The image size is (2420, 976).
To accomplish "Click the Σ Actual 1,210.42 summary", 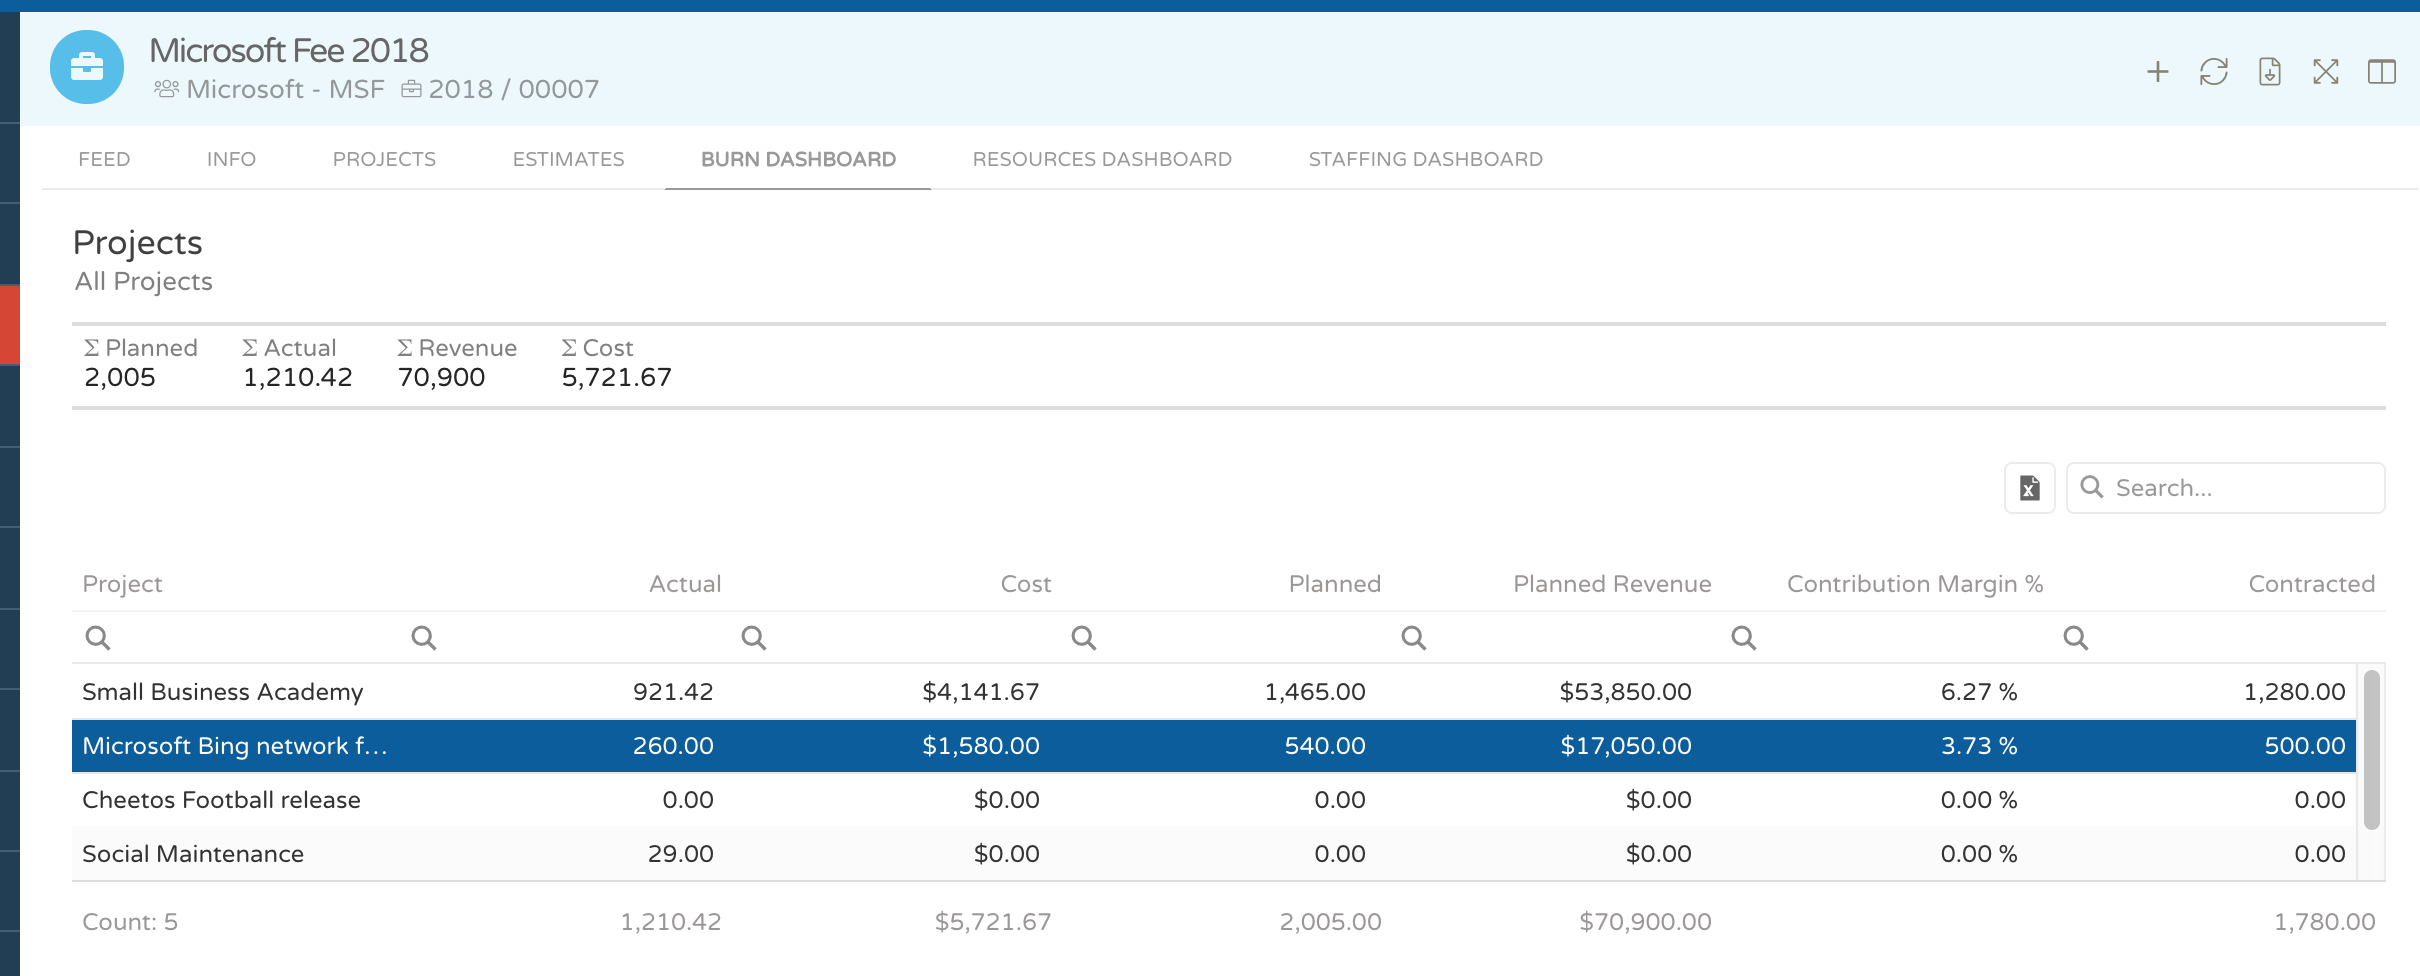I will 297,363.
